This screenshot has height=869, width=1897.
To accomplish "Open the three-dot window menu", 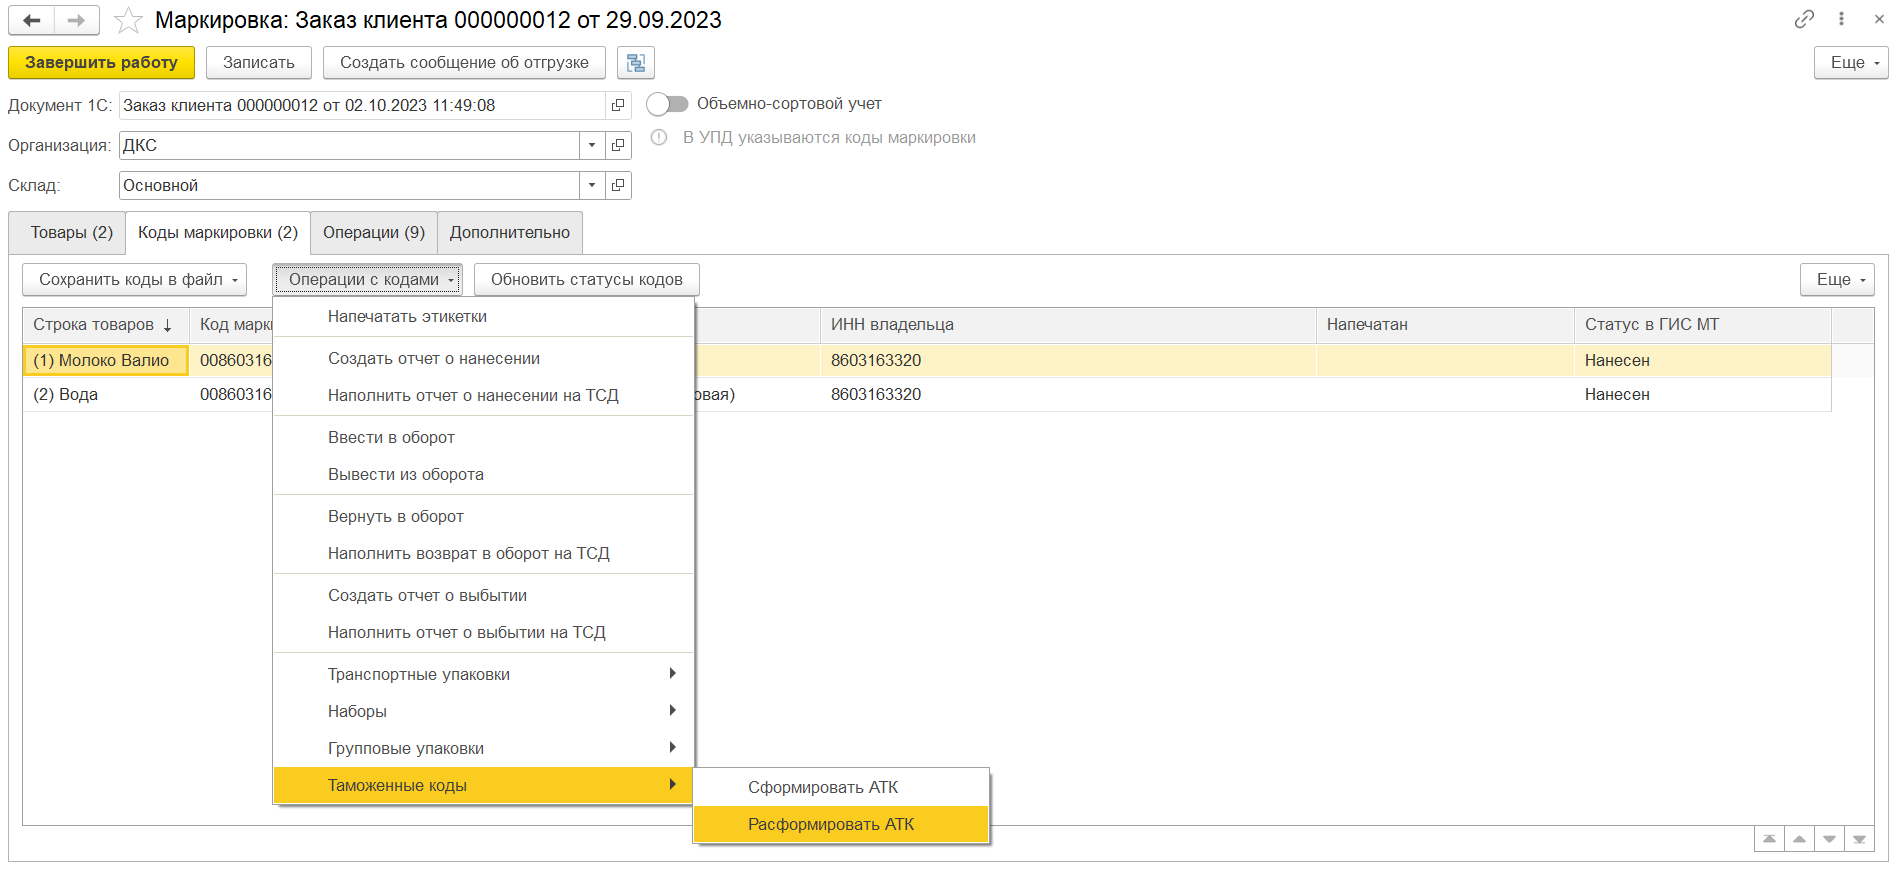I will point(1841,19).
